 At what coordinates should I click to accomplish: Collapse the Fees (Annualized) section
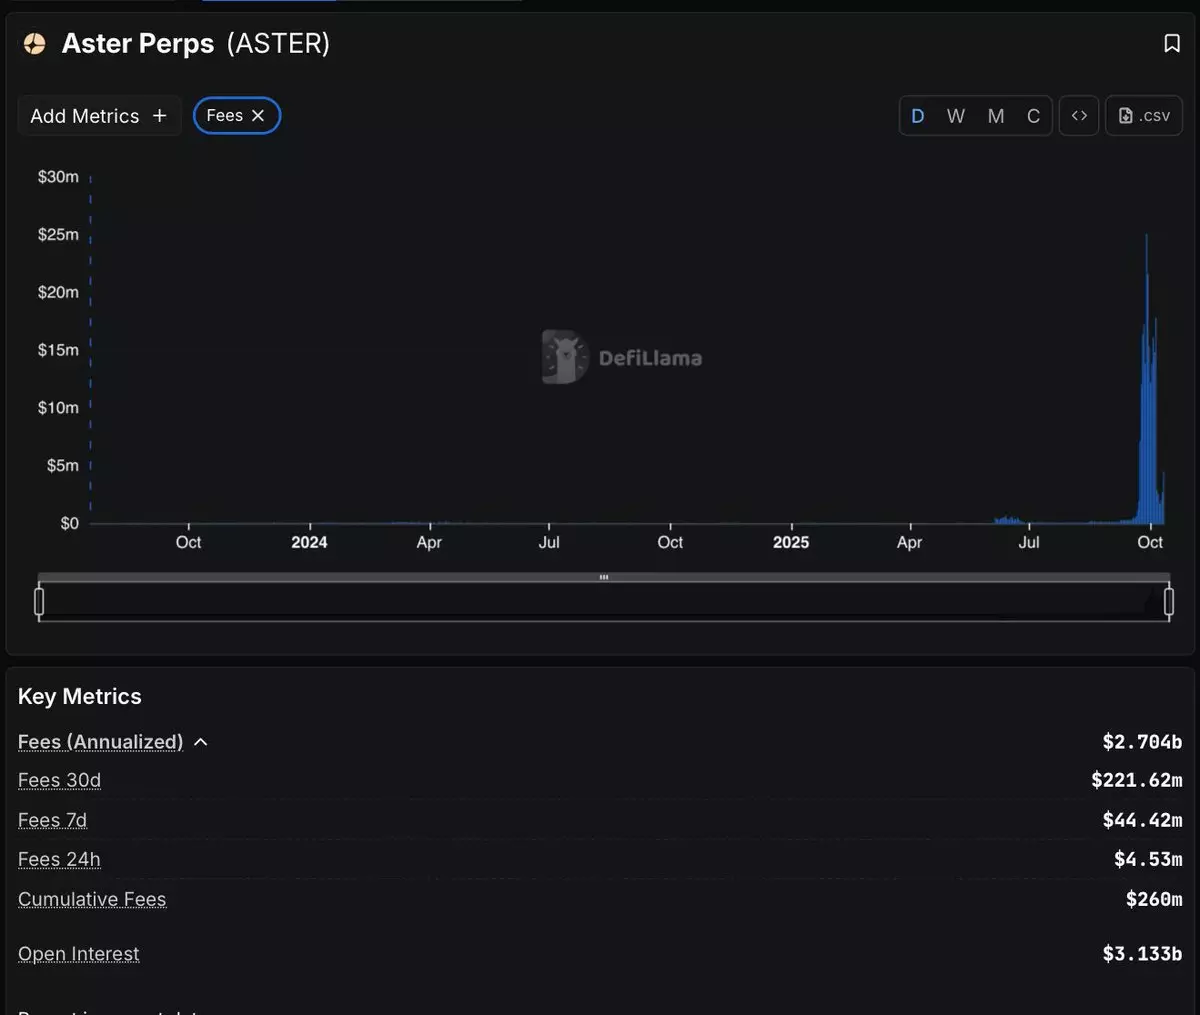[201, 742]
